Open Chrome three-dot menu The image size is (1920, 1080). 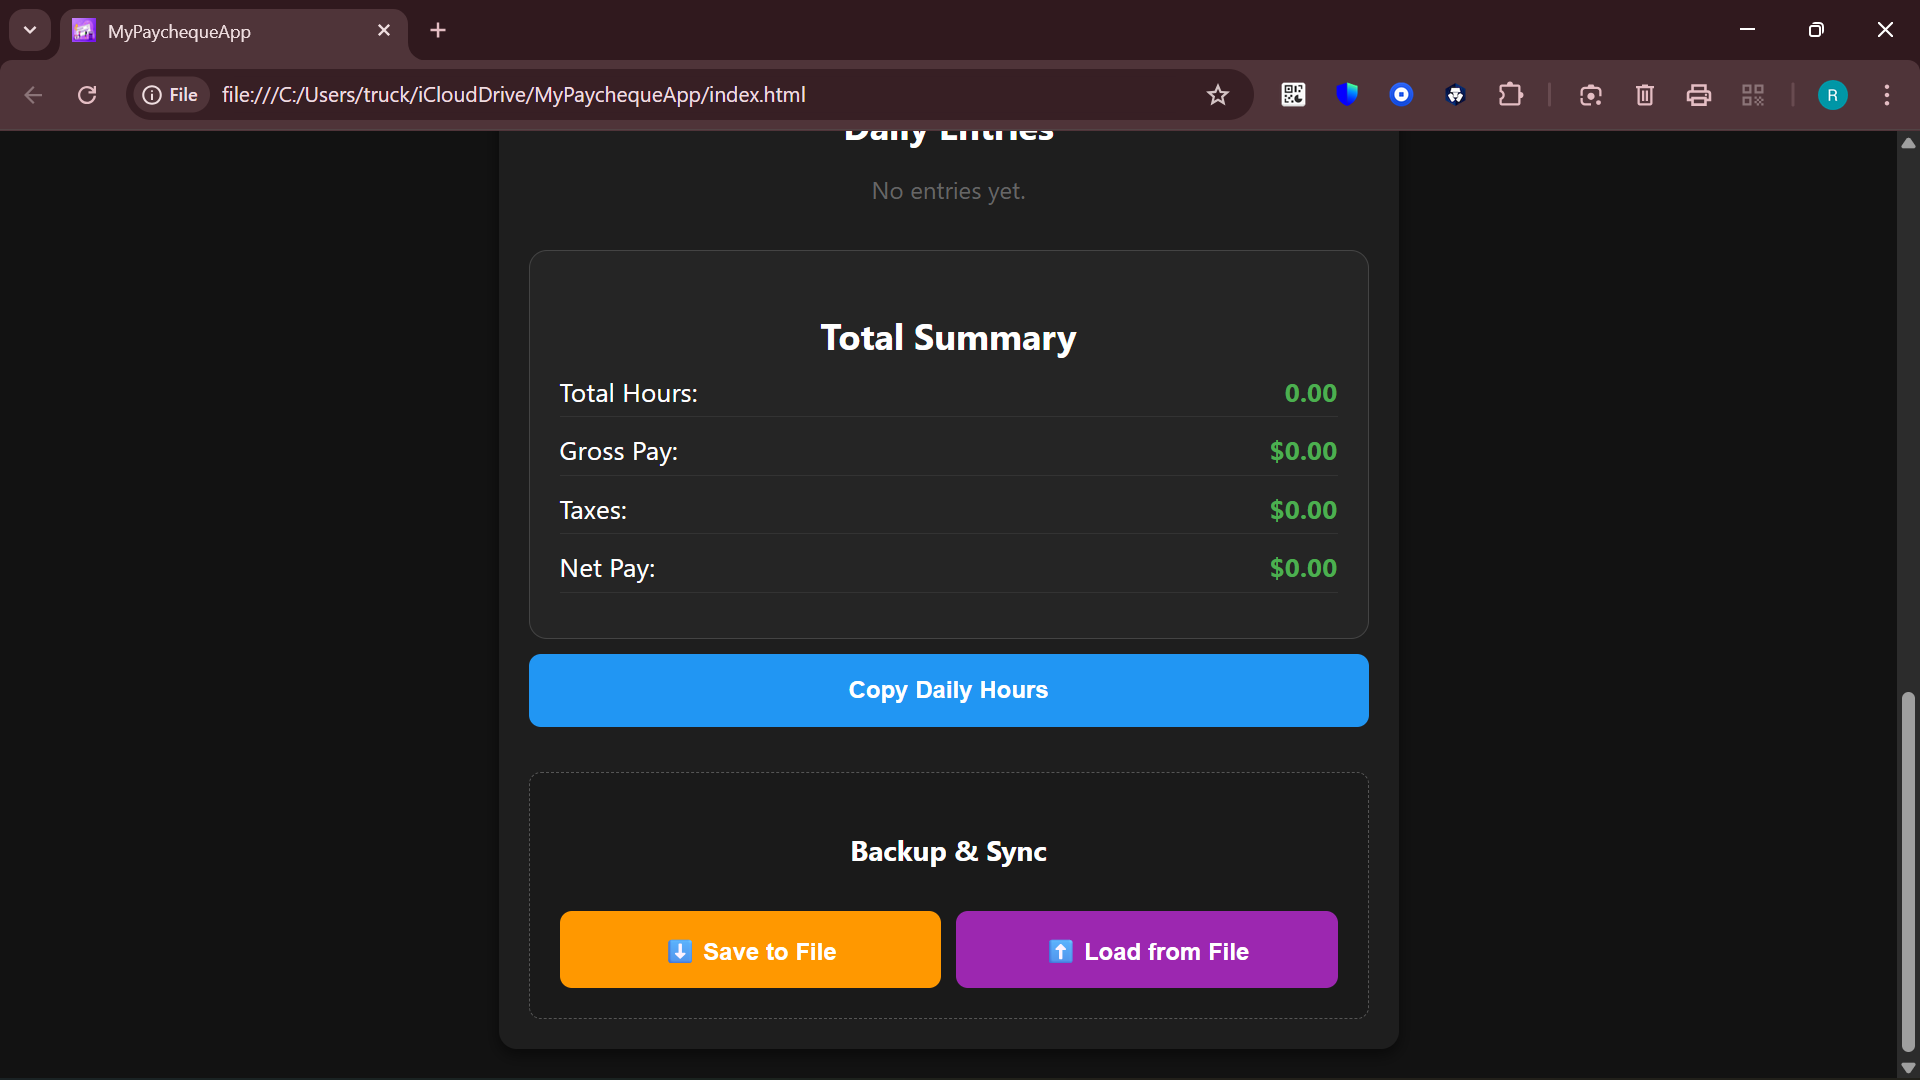(x=1886, y=95)
